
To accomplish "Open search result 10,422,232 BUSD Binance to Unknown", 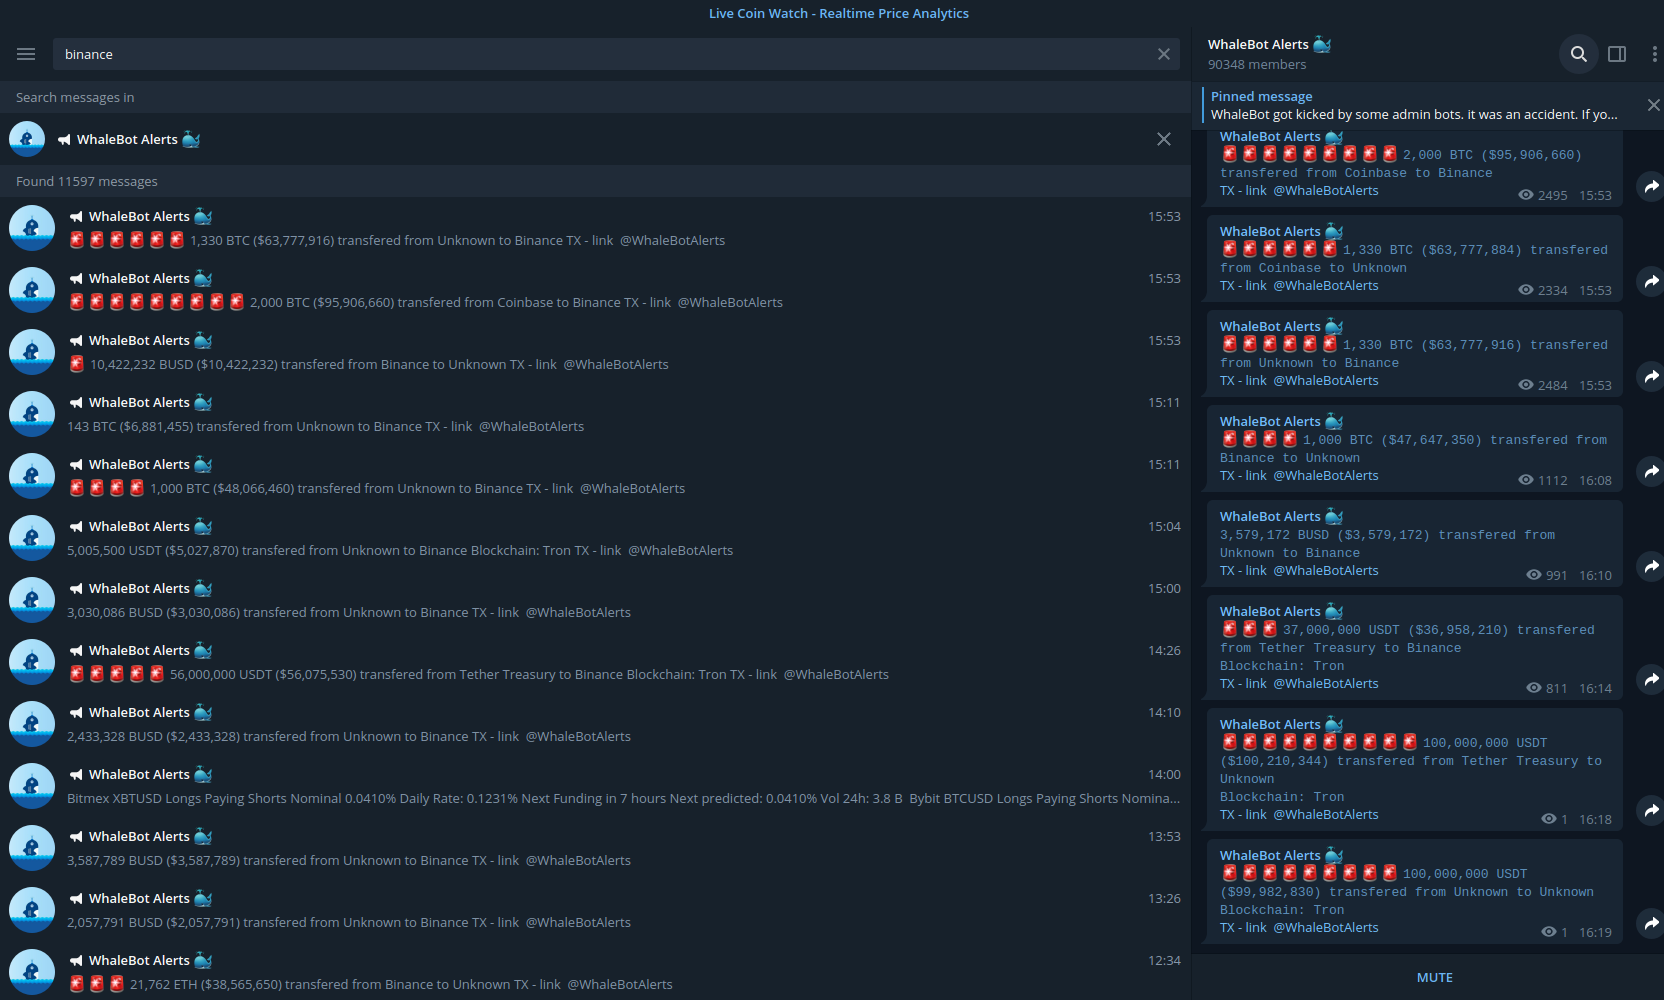I will click(595, 352).
